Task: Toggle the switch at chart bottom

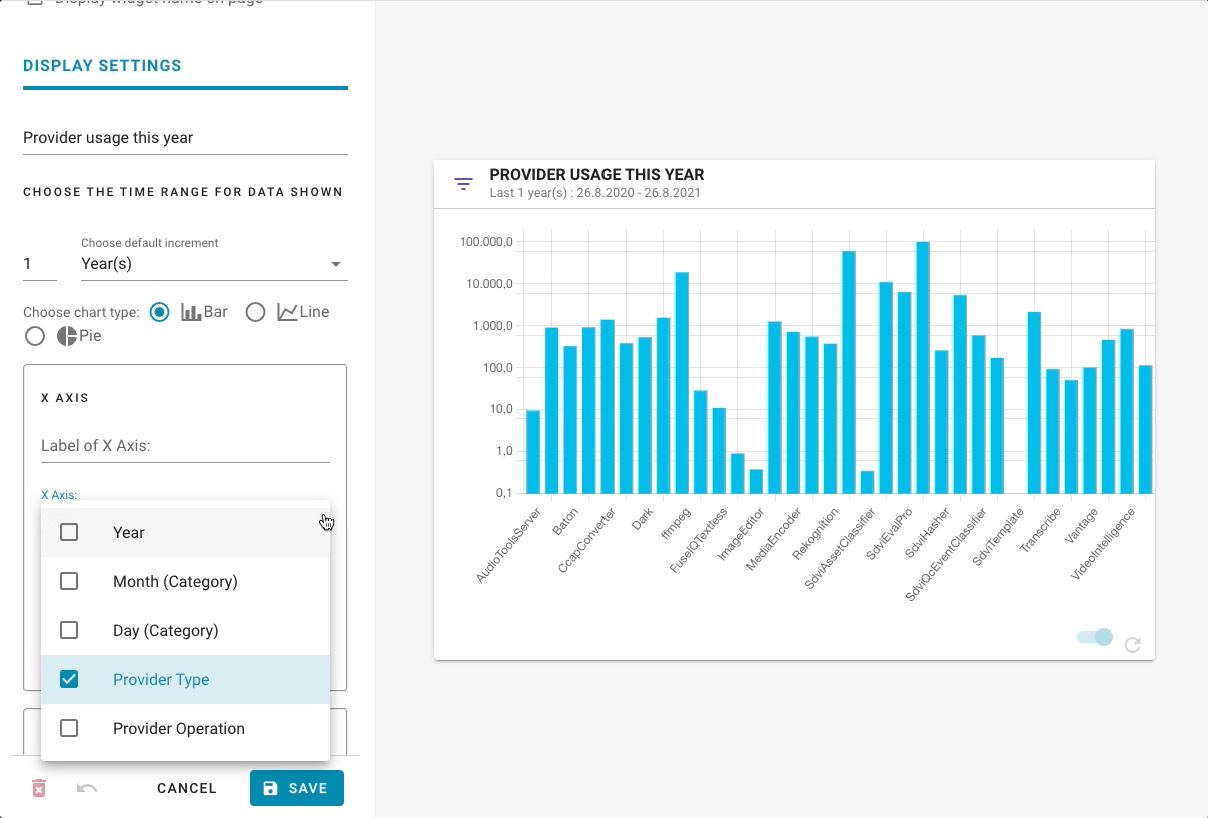Action: coord(1095,637)
